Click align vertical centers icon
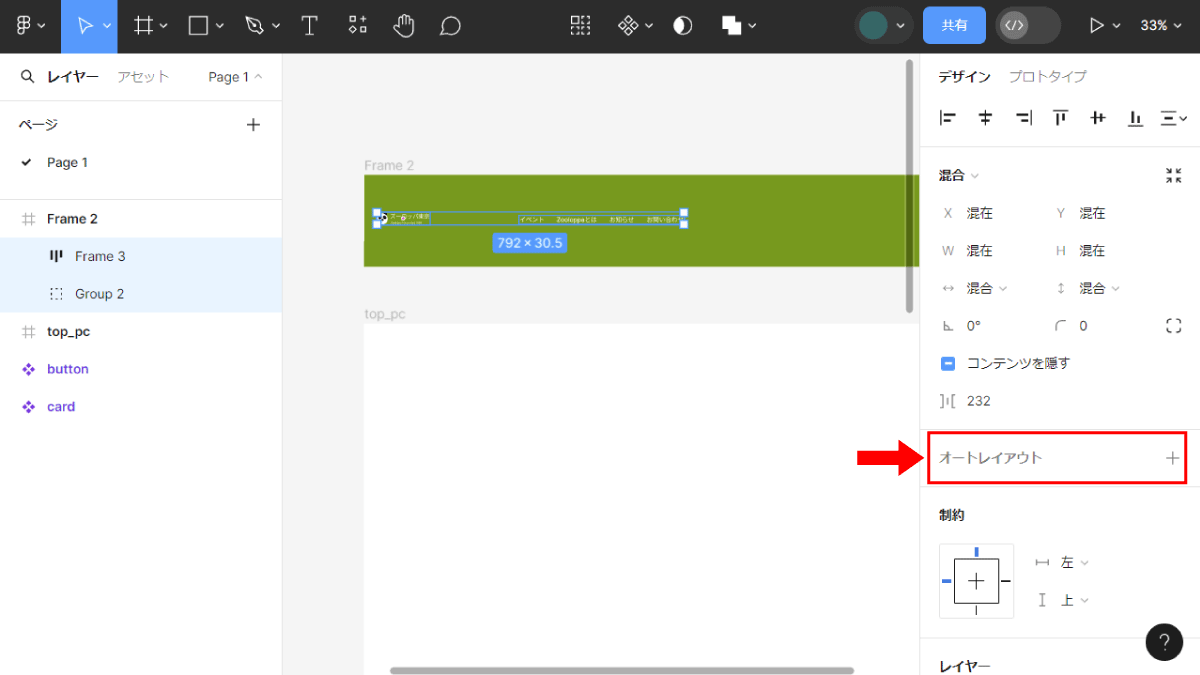 [1098, 118]
